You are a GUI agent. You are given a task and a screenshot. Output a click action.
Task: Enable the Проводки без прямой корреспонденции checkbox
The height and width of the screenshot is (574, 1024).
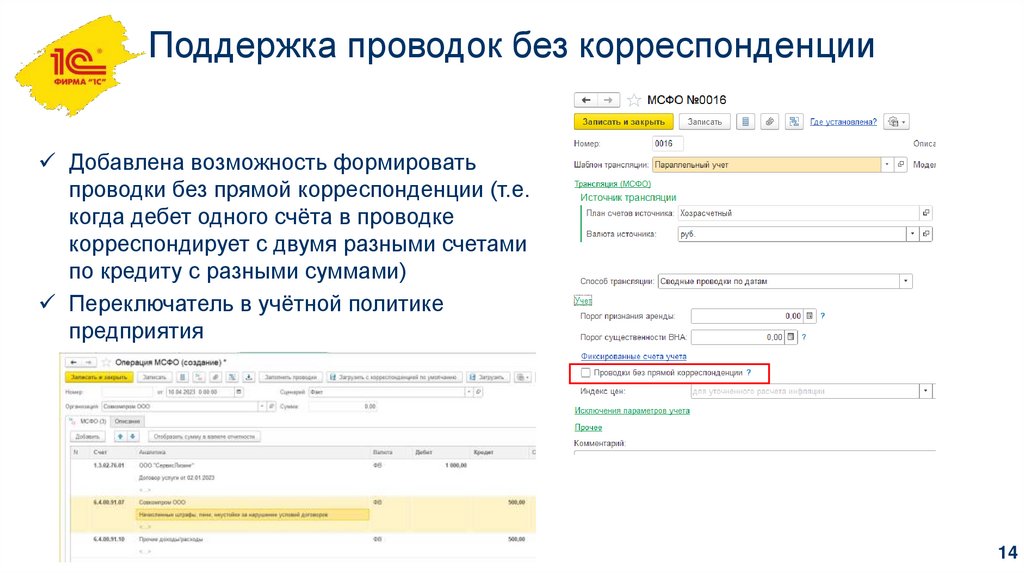coord(586,372)
